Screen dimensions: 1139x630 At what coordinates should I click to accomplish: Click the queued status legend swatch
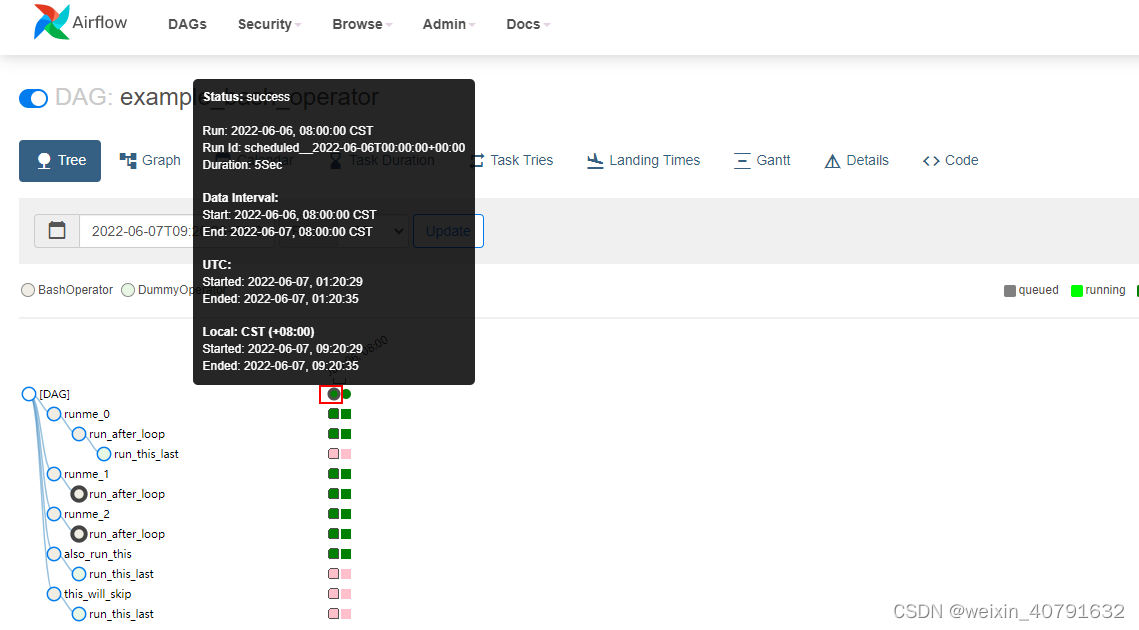click(1010, 291)
